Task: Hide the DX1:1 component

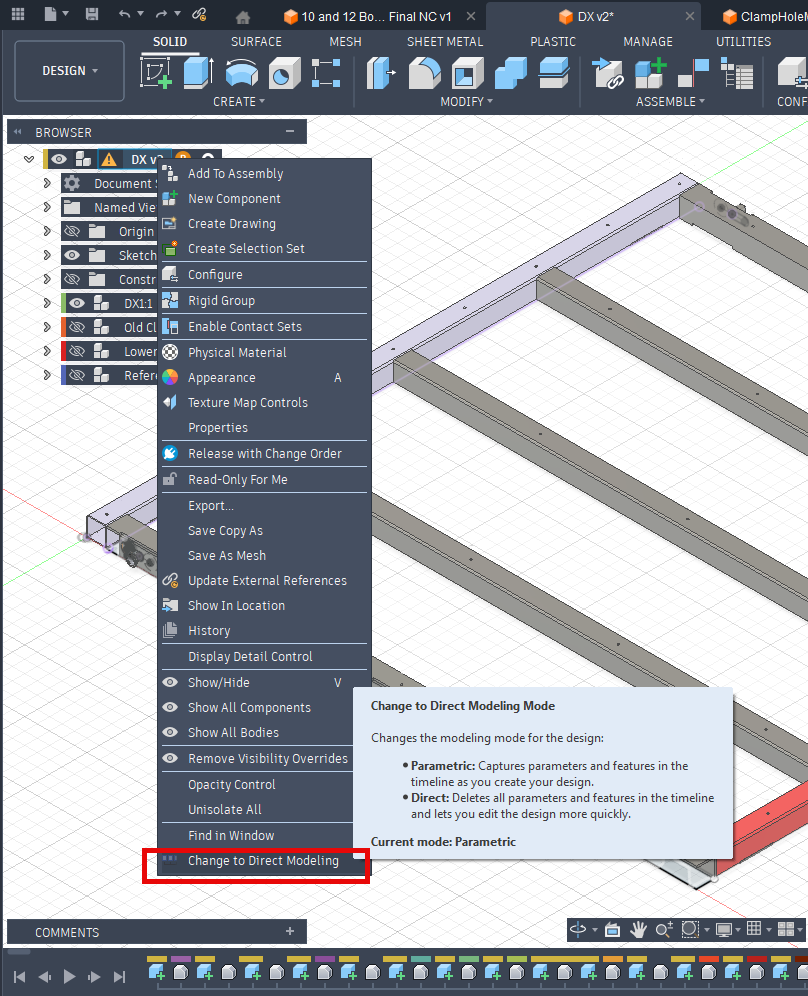Action: 77,303
